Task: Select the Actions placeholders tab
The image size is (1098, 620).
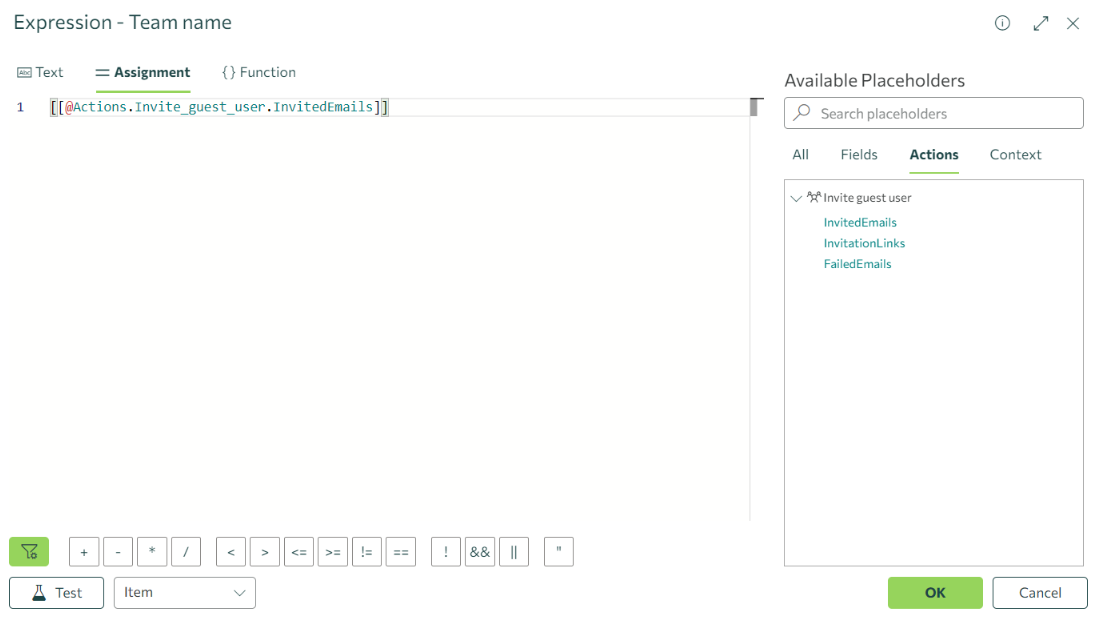Action: [934, 155]
